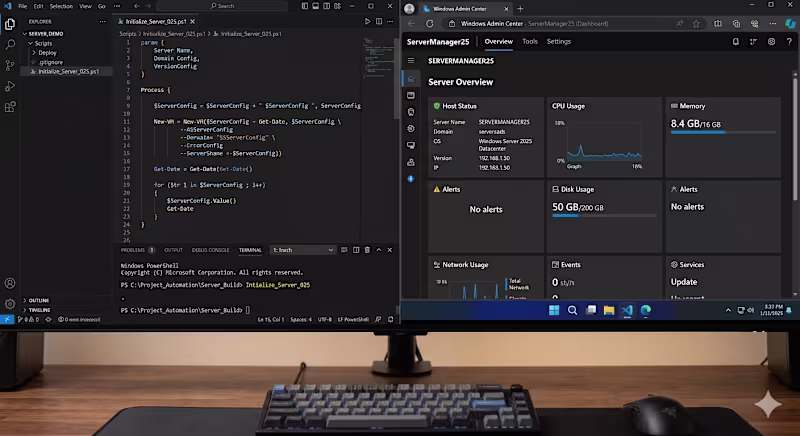This screenshot has width=800, height=436.
Task: Expand the OUTLINE section
Action: point(36,300)
